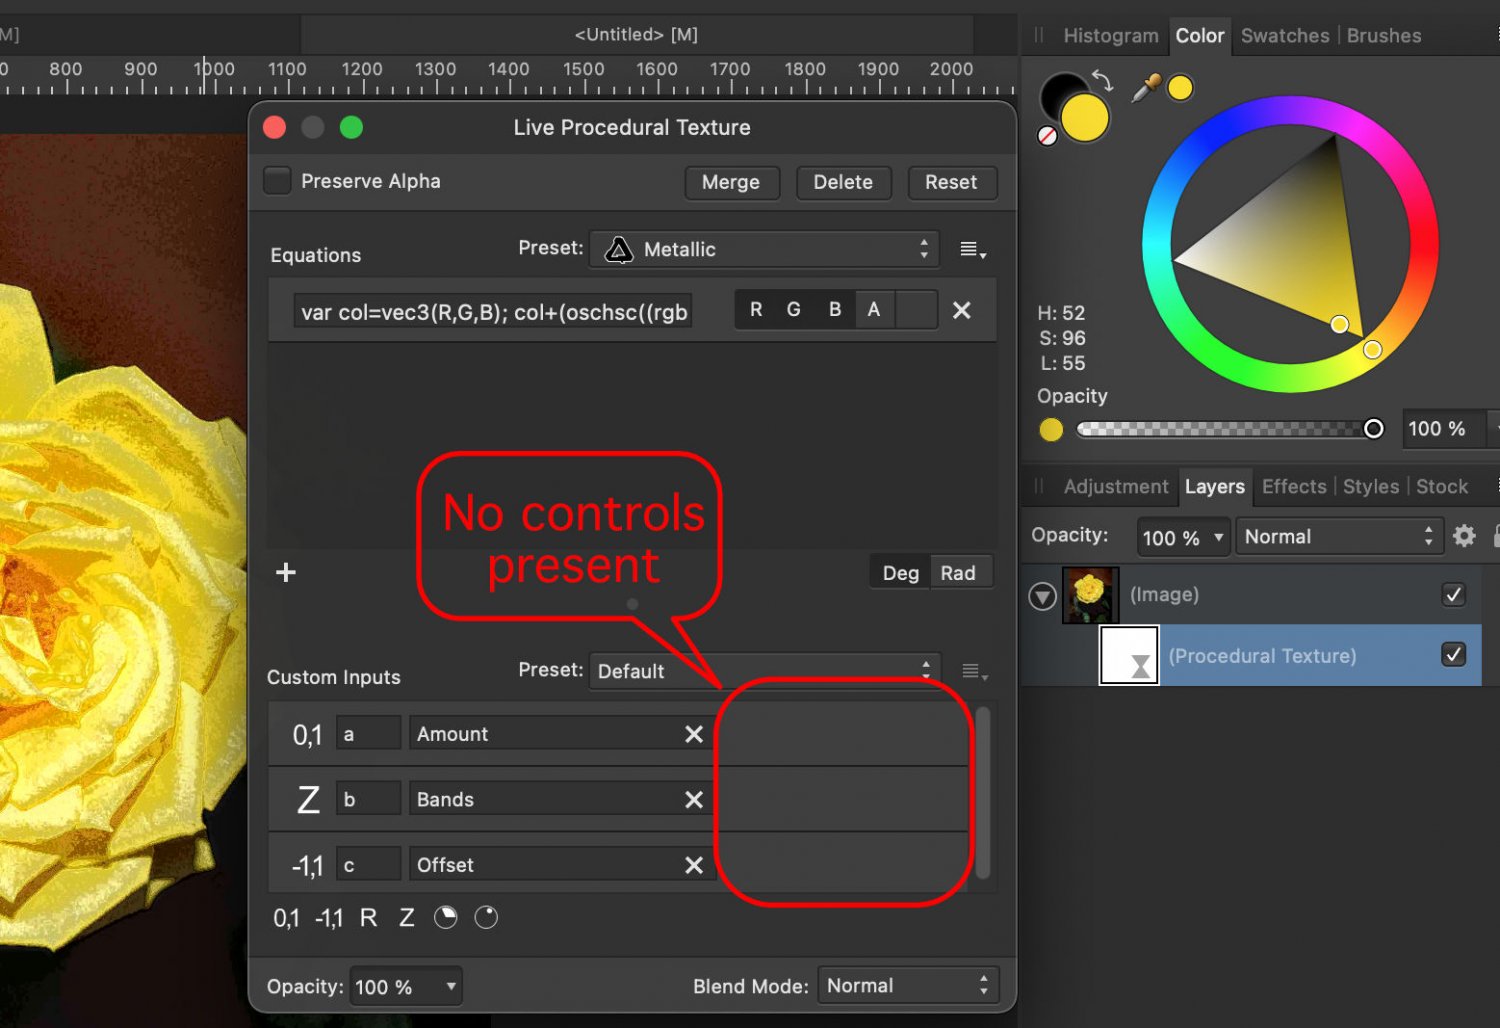Remove the Bands input with its X
This screenshot has width=1500, height=1028.
click(x=694, y=799)
